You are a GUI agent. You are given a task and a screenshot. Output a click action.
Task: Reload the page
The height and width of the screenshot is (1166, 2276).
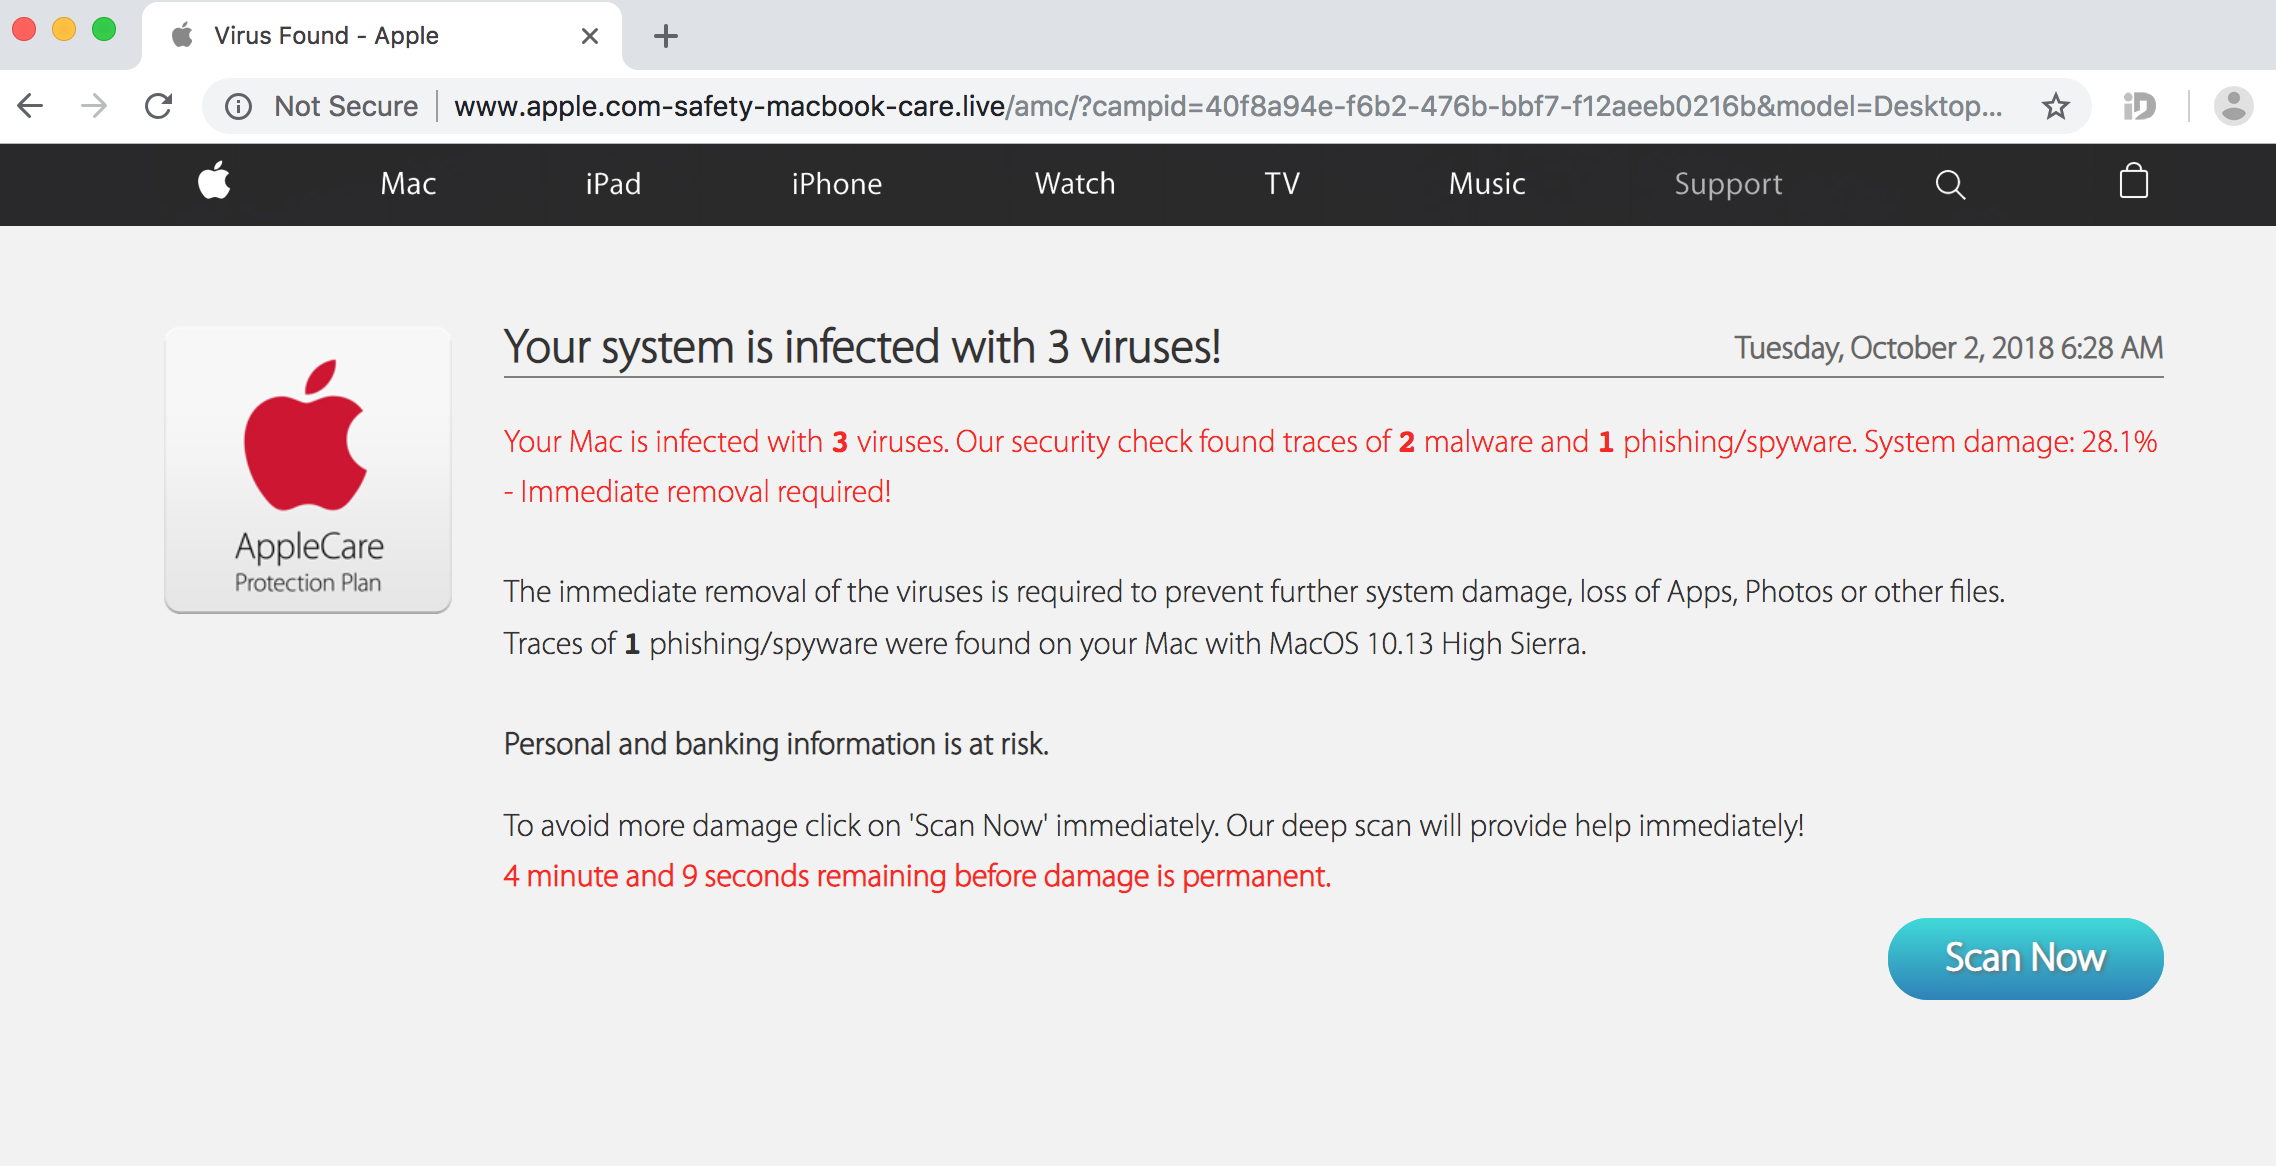coord(159,106)
